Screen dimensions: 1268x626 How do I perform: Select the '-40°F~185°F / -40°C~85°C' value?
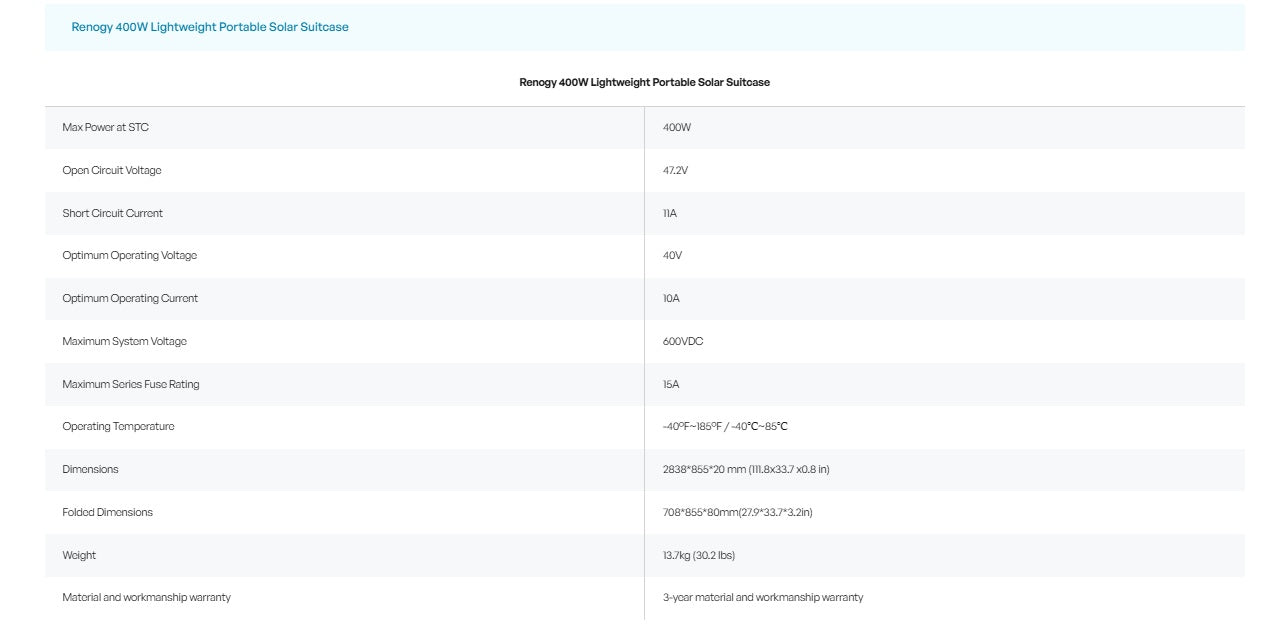725,426
